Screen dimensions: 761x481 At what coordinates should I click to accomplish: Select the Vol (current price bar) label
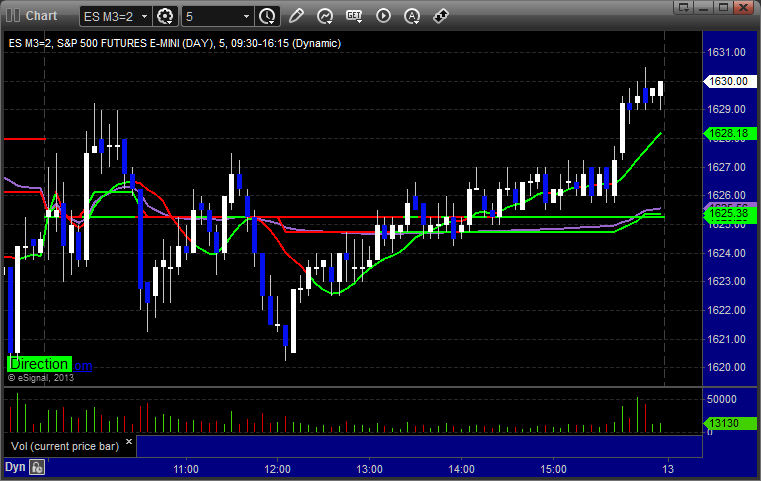(65, 446)
